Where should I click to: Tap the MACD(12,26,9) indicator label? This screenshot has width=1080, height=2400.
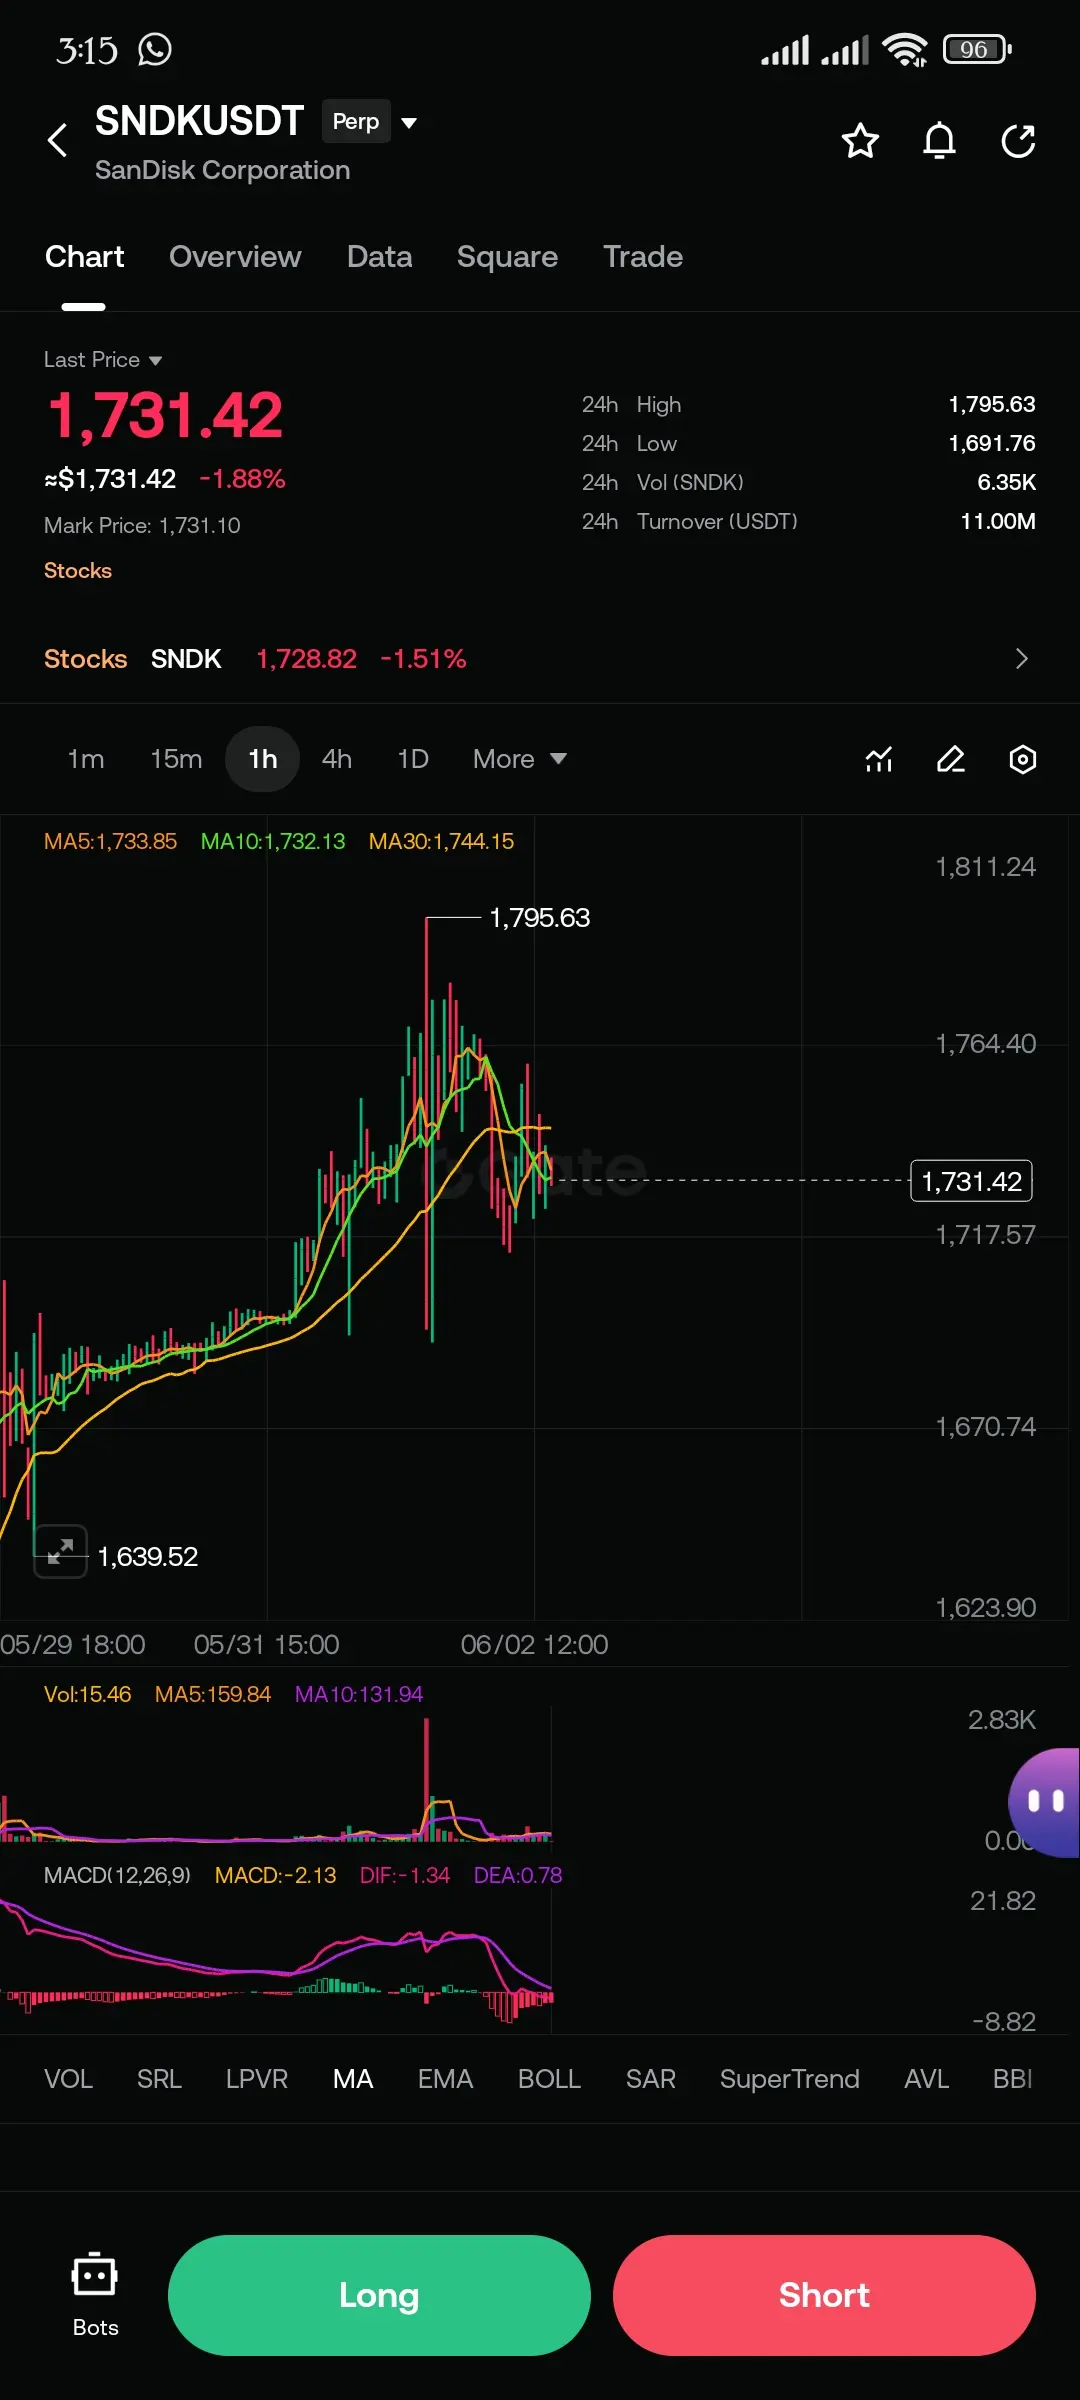click(x=117, y=1875)
